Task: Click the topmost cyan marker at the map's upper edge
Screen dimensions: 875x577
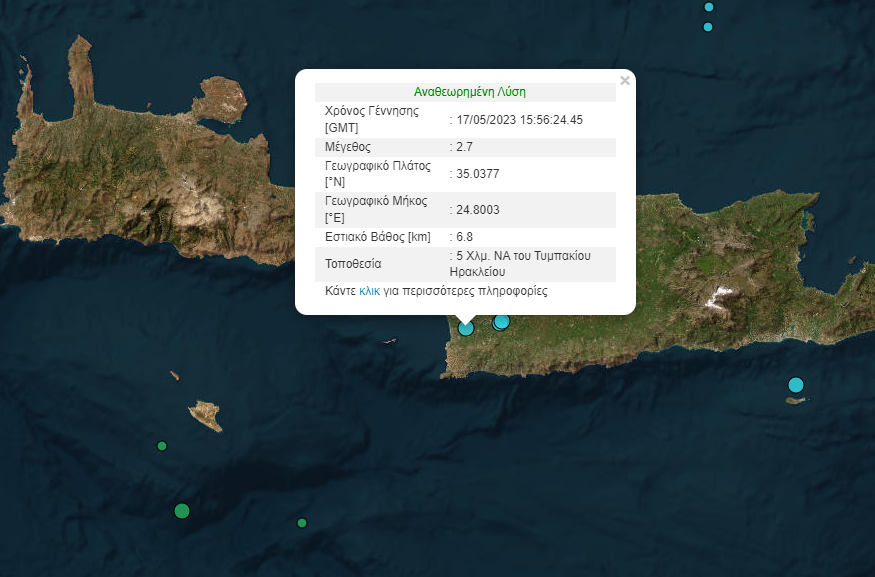Action: tap(709, 7)
